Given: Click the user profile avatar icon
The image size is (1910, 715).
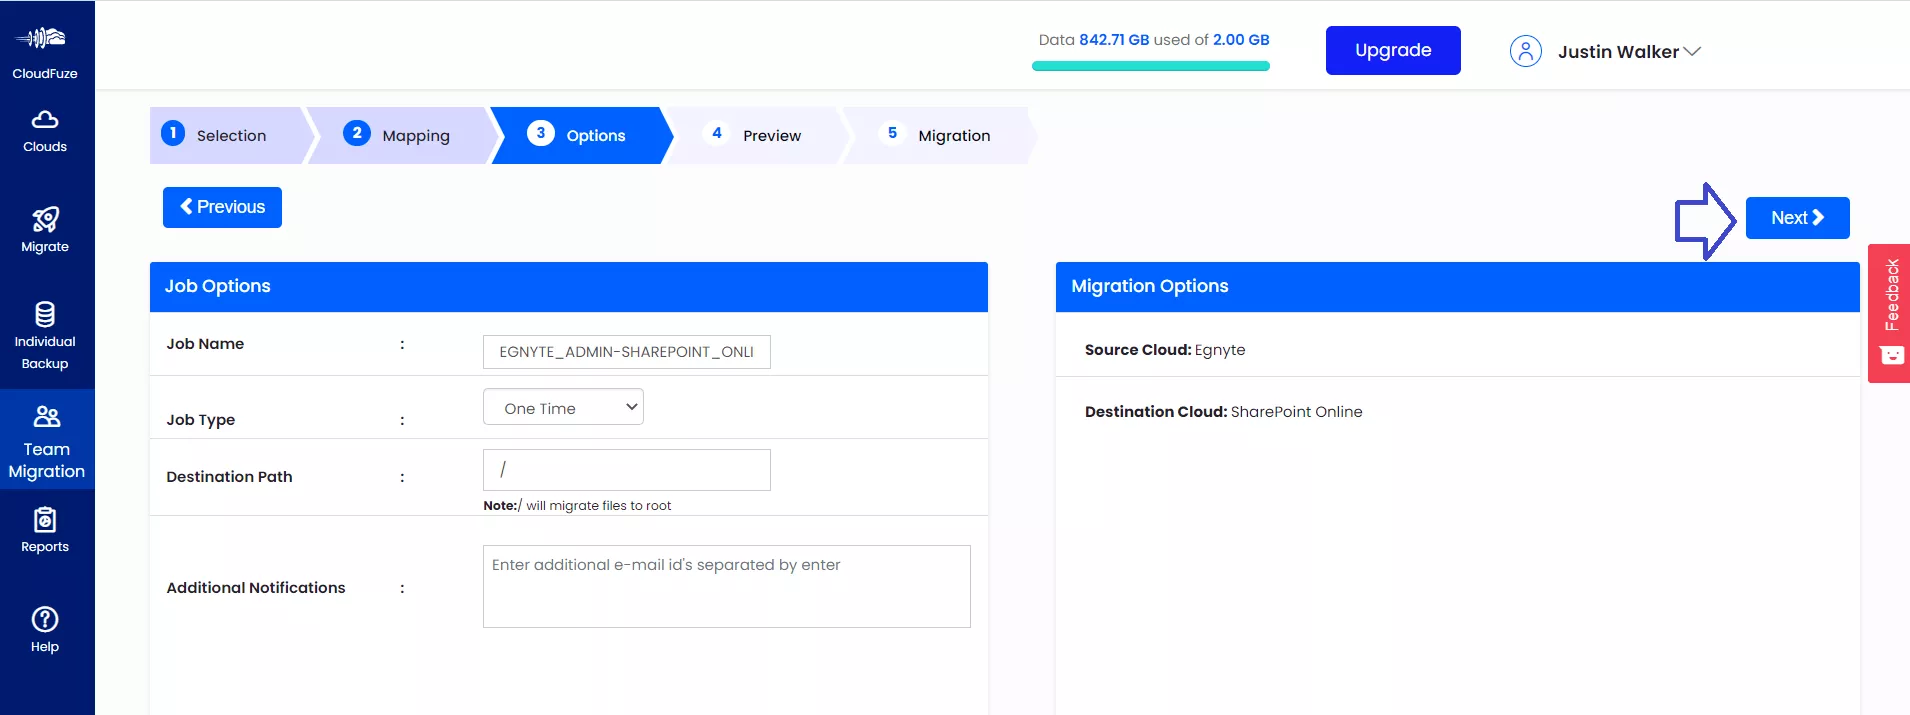Looking at the screenshot, I should 1525,51.
